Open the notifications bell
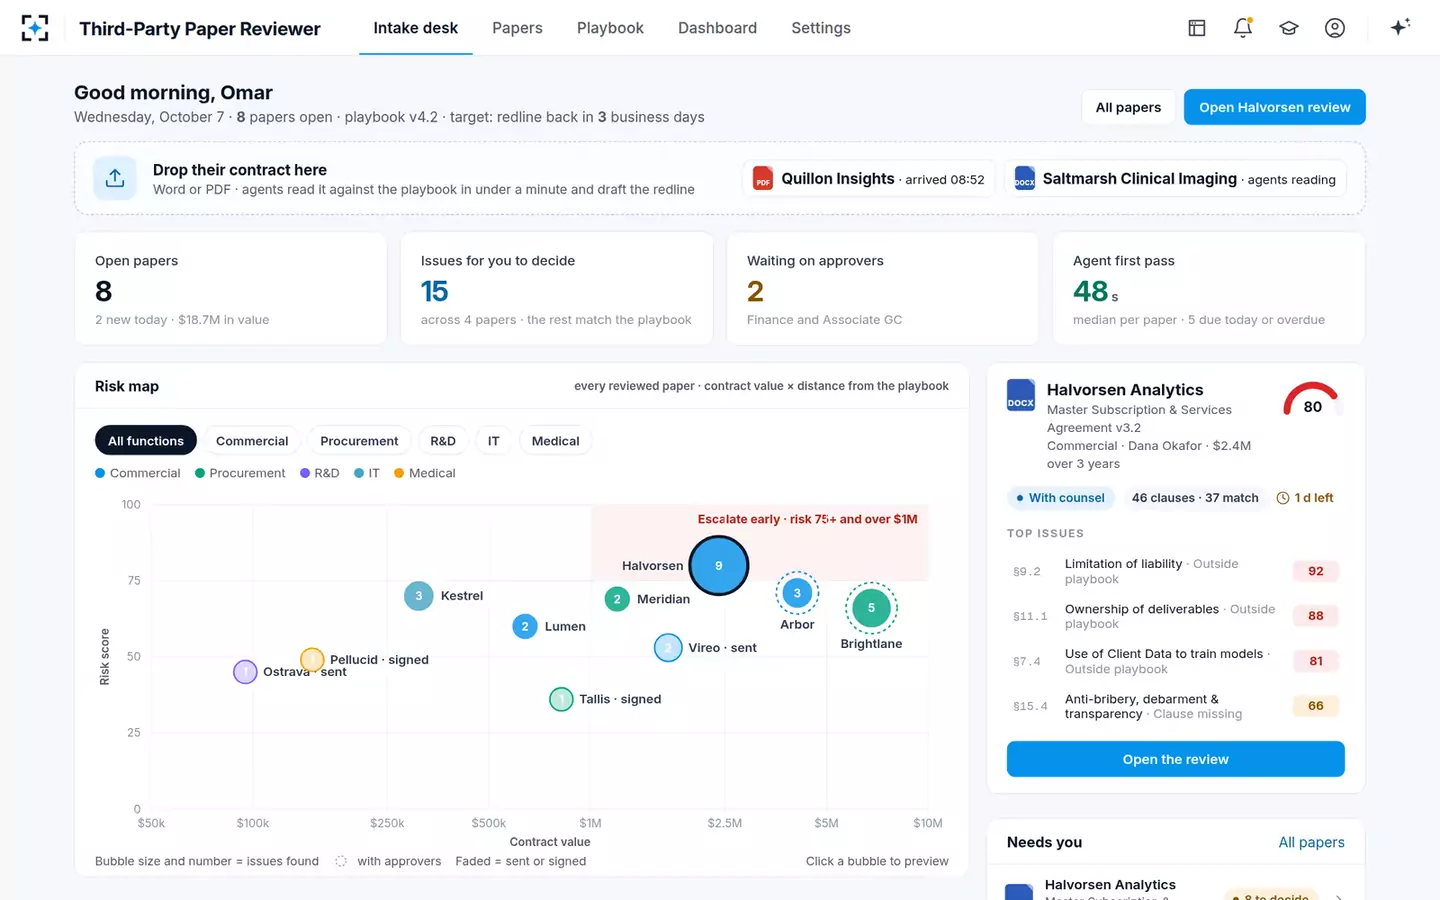This screenshot has height=900, width=1440. click(1243, 28)
